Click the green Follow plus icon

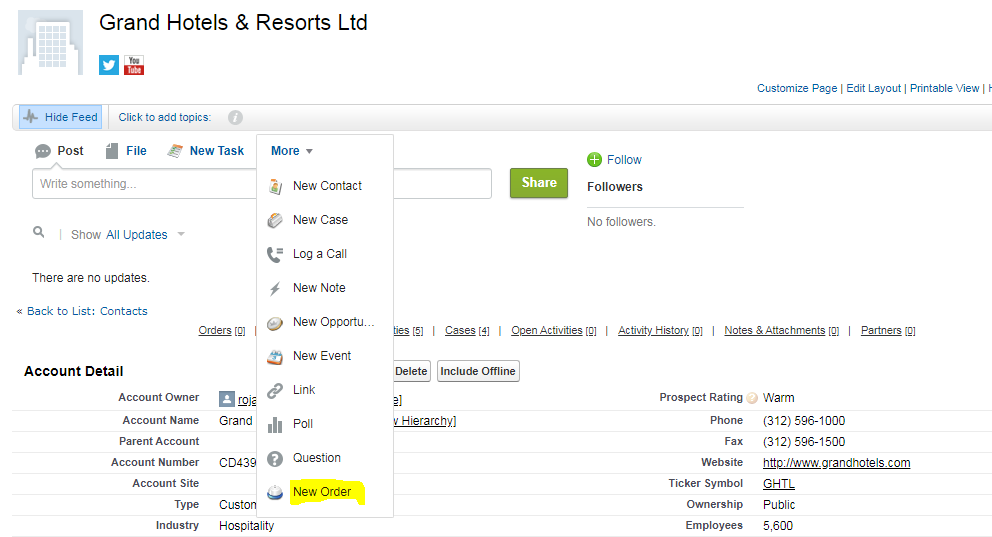coord(594,159)
